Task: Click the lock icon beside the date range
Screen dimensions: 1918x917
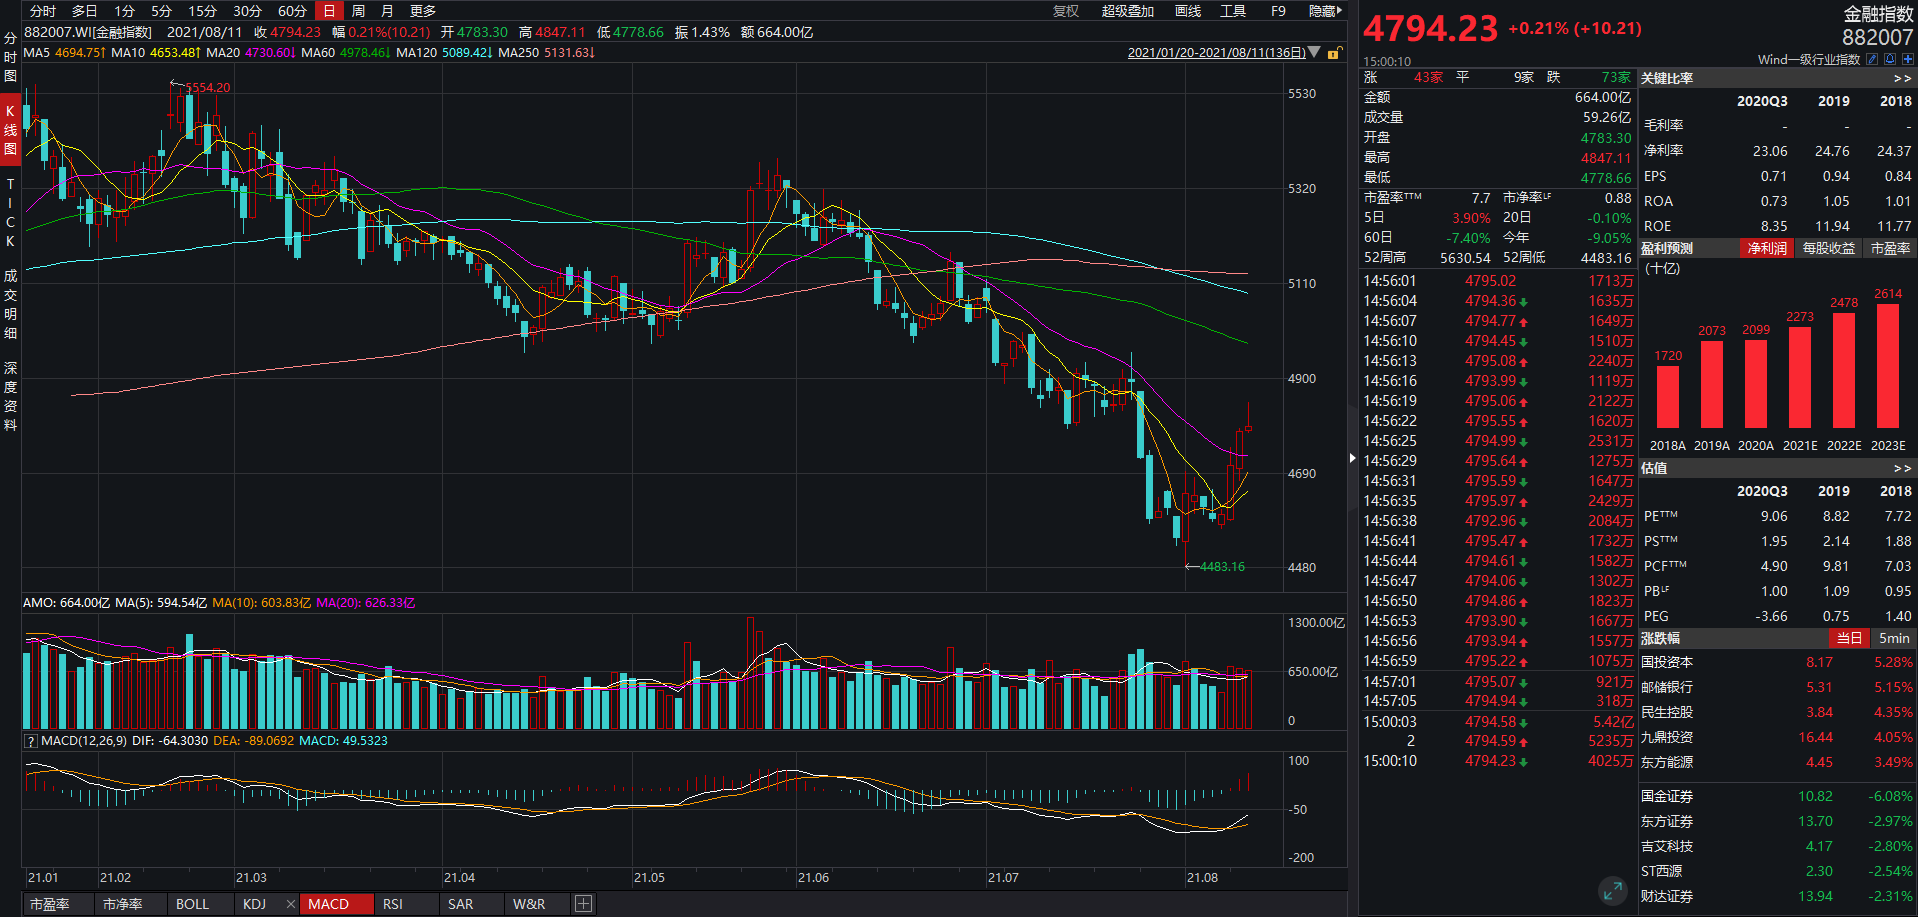Action: [x=1334, y=53]
